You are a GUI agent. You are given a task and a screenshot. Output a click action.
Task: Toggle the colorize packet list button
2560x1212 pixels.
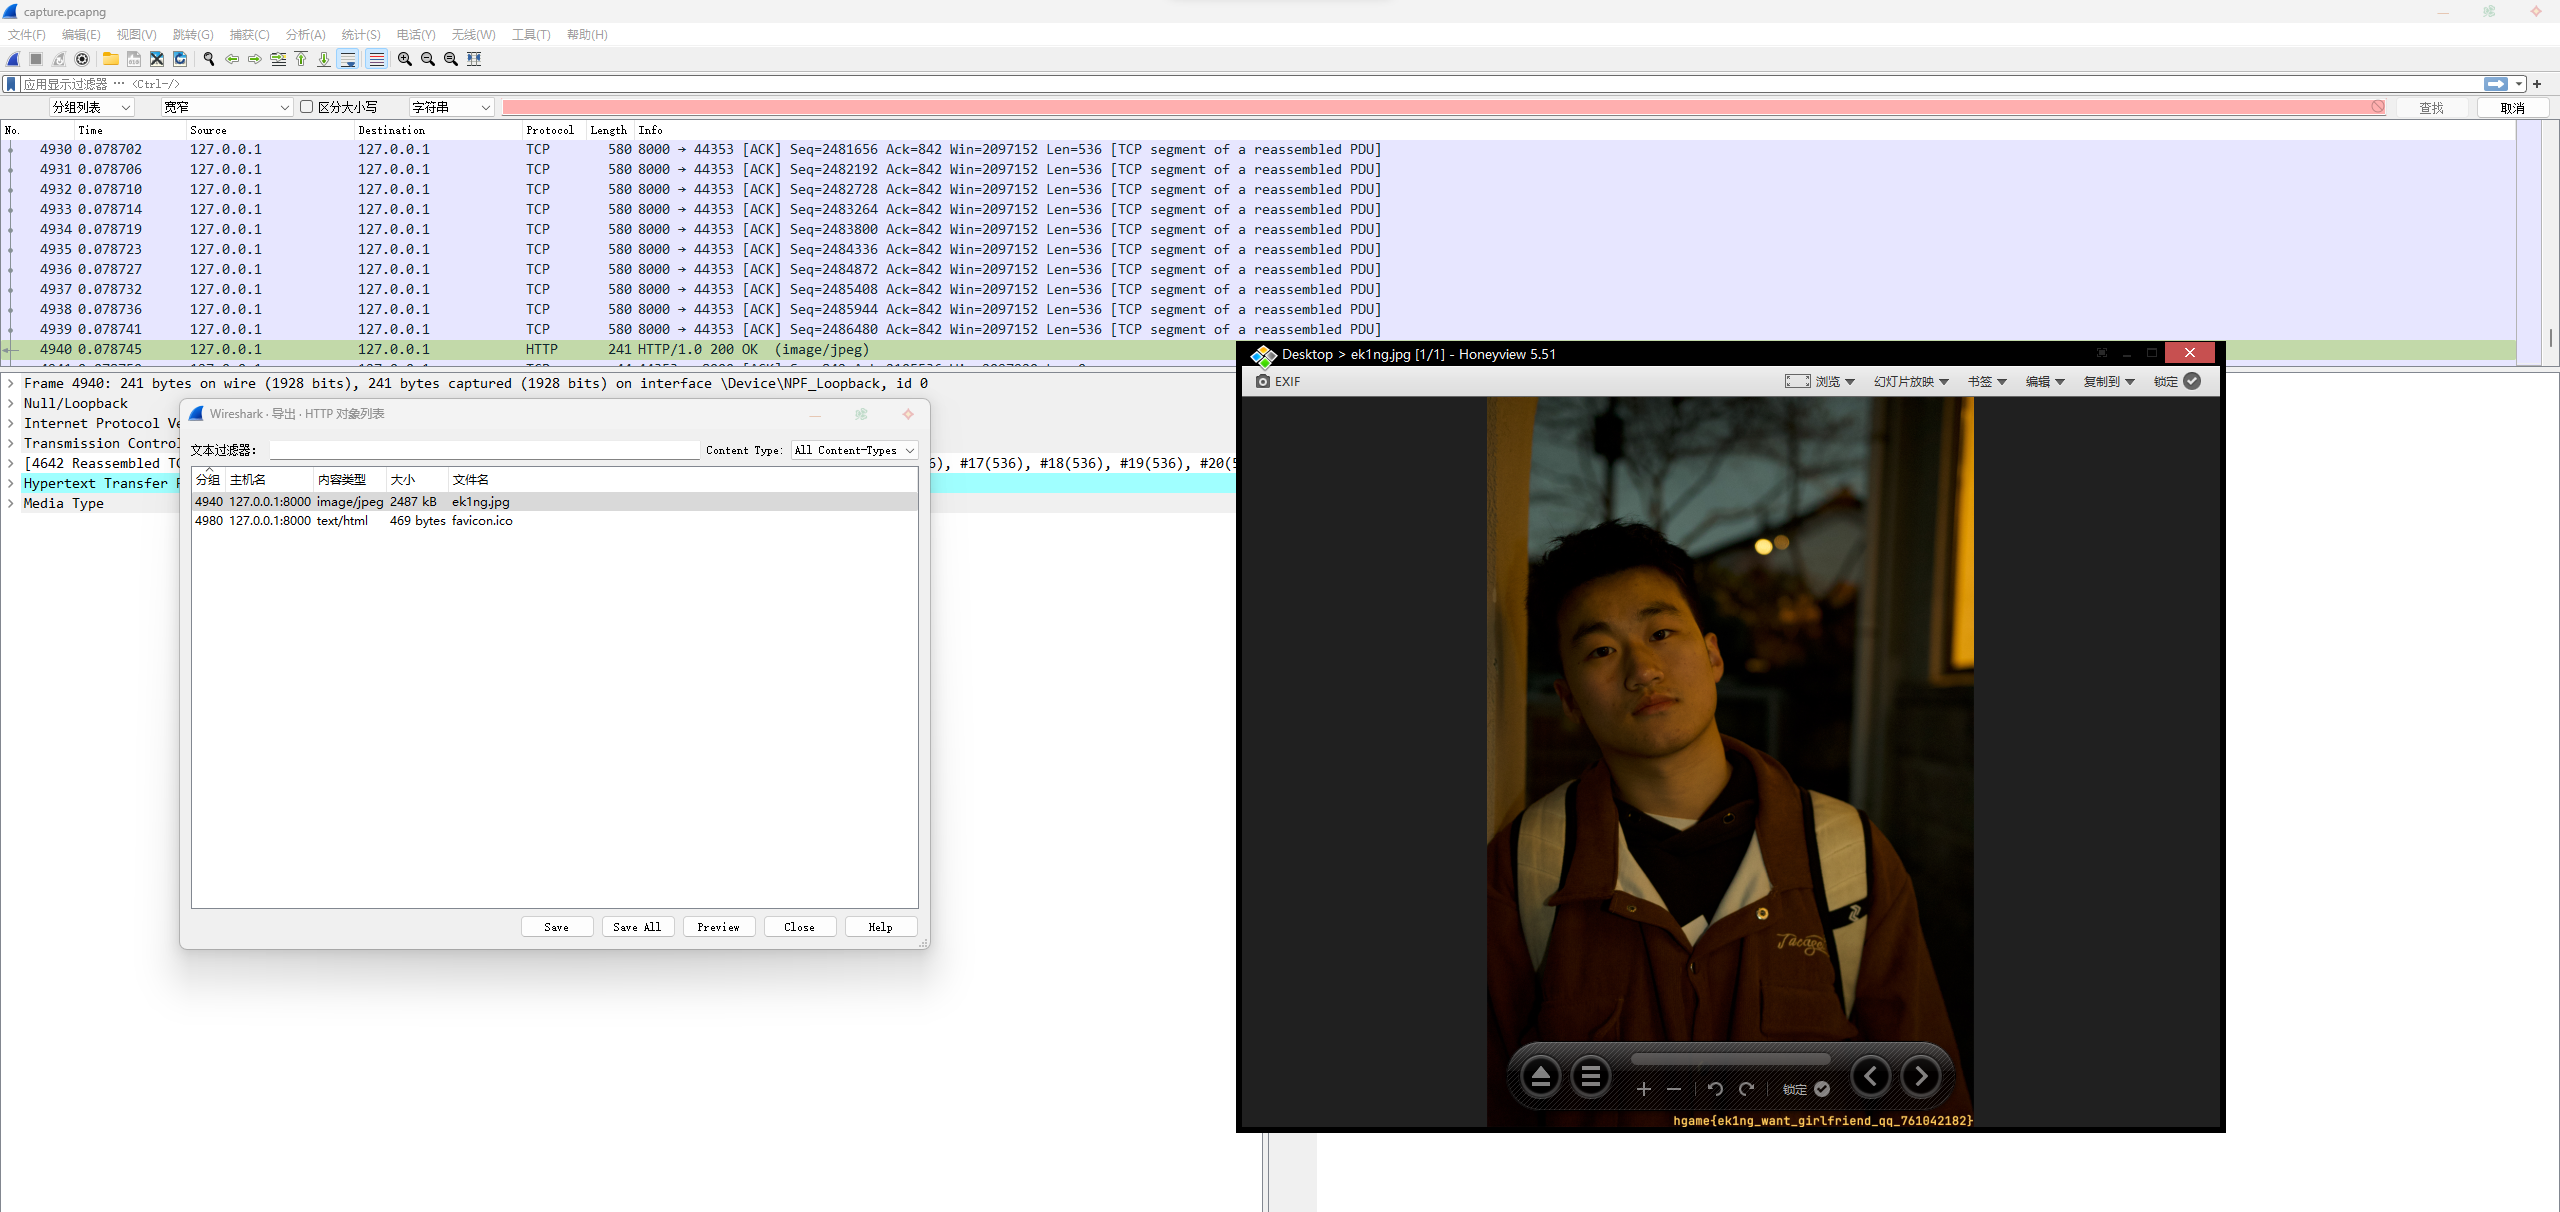377,59
